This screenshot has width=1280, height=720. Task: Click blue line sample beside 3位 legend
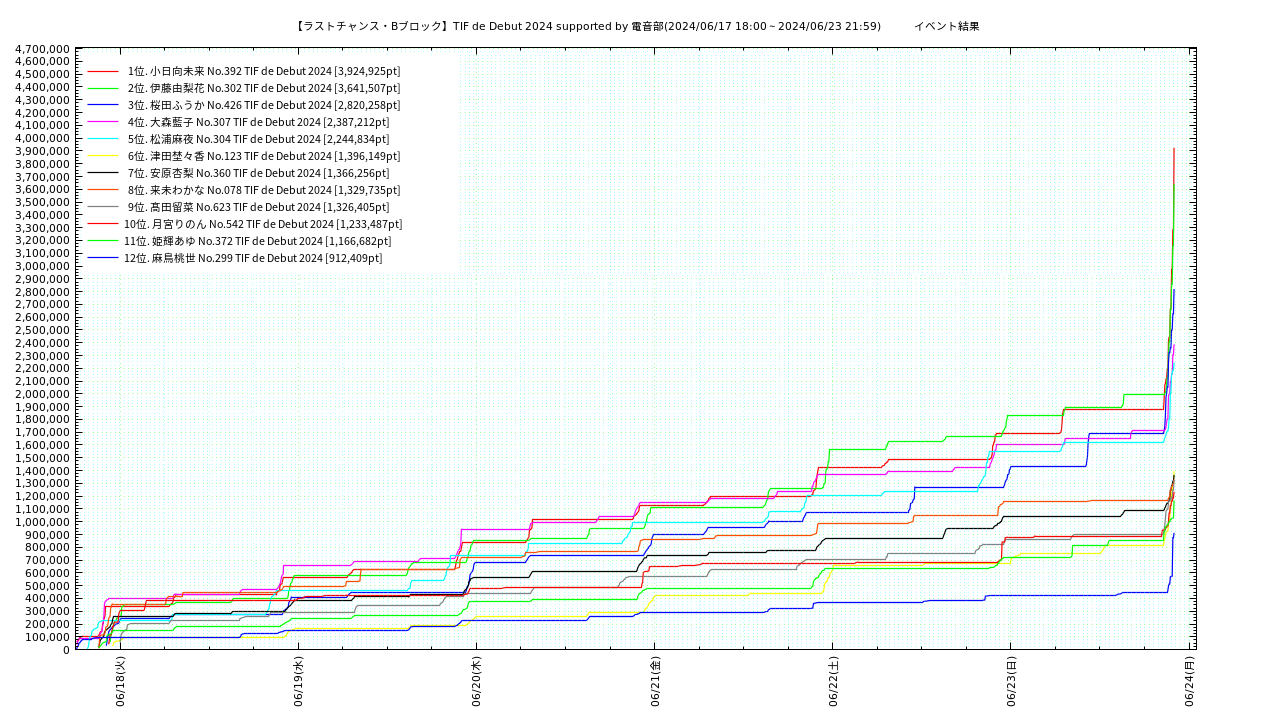[x=103, y=106]
